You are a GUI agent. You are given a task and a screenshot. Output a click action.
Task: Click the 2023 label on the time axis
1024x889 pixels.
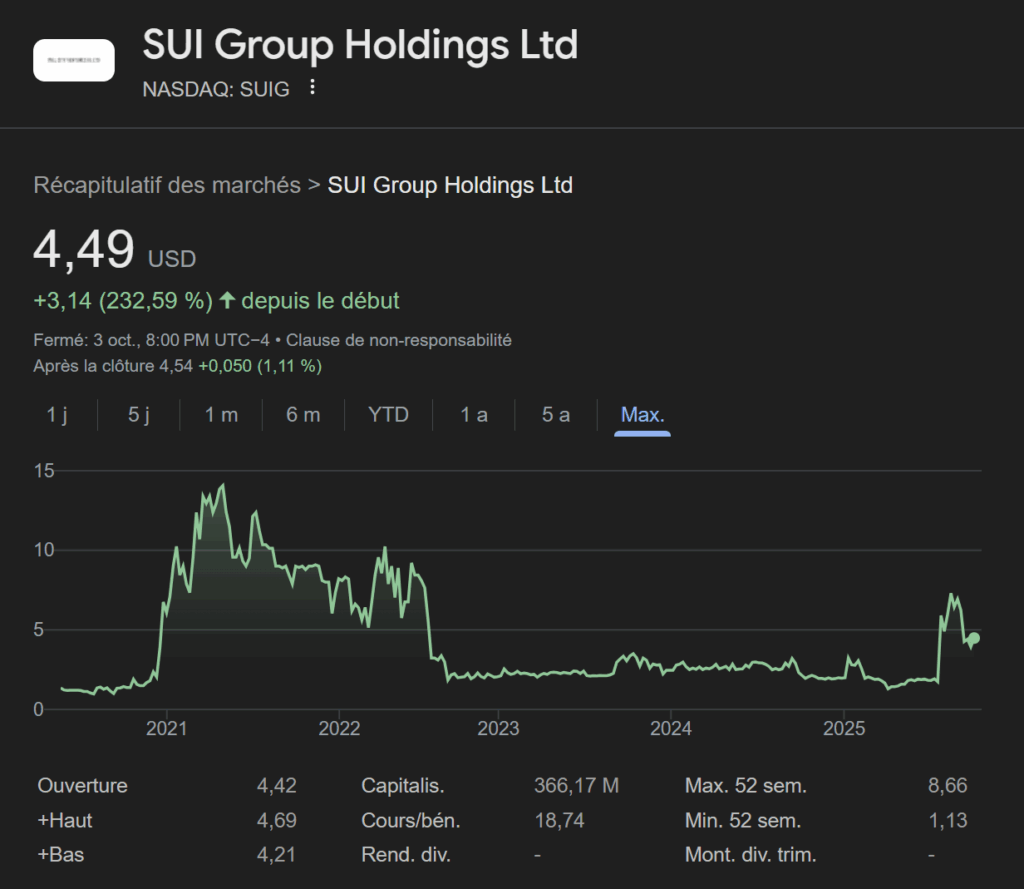point(498,727)
